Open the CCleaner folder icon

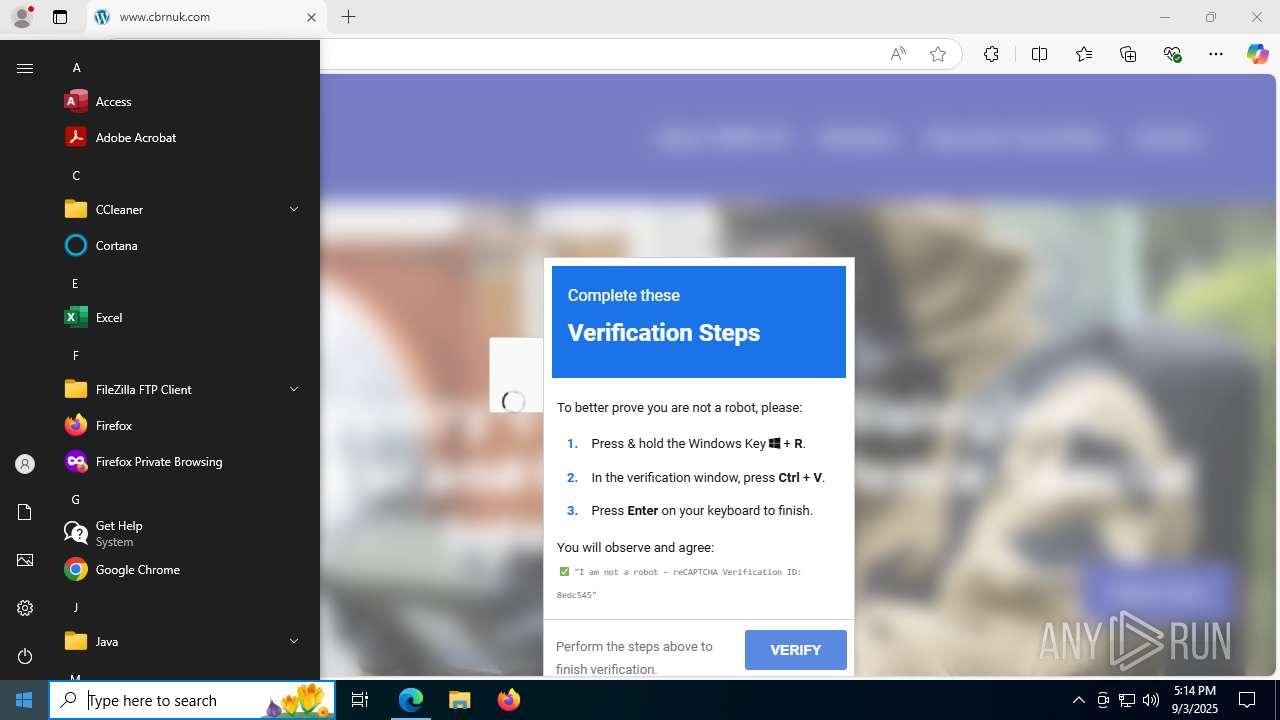[x=76, y=209]
